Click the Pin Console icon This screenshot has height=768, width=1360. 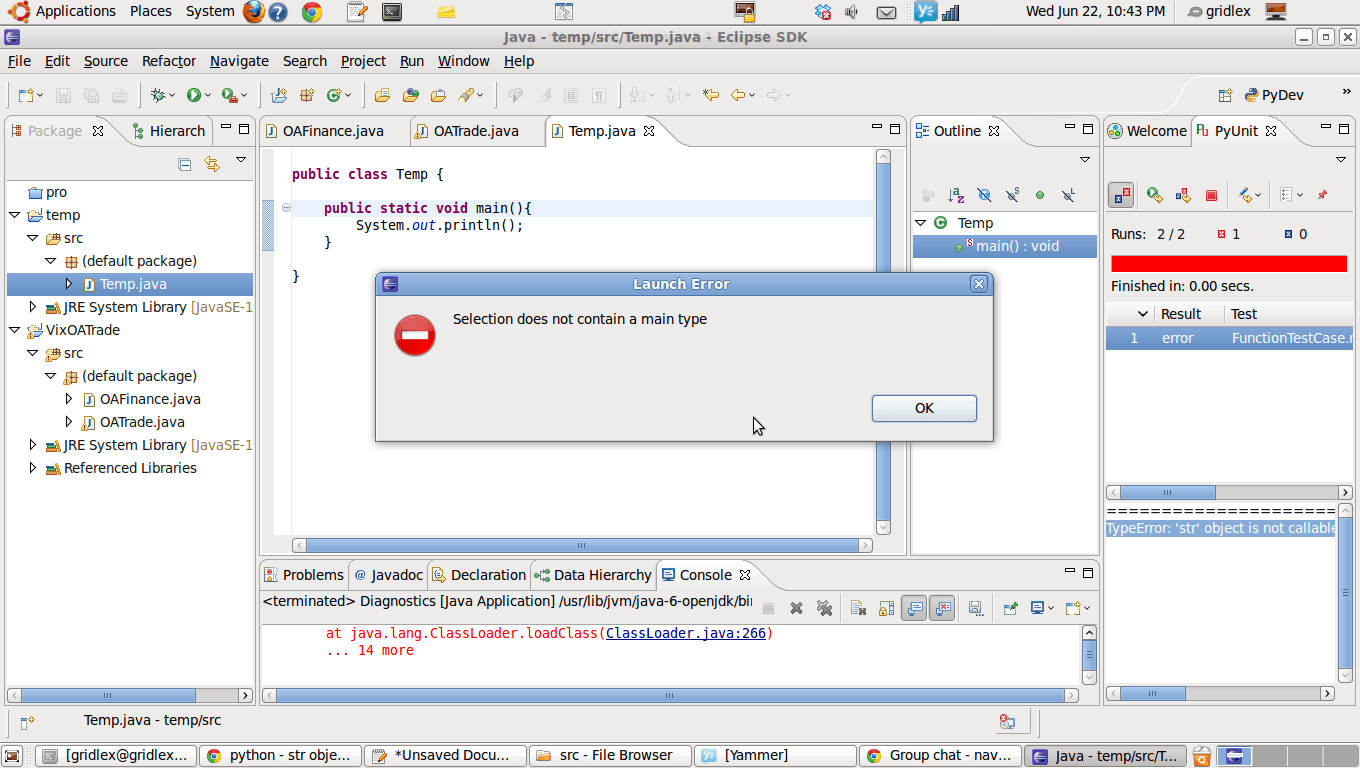click(1010, 607)
